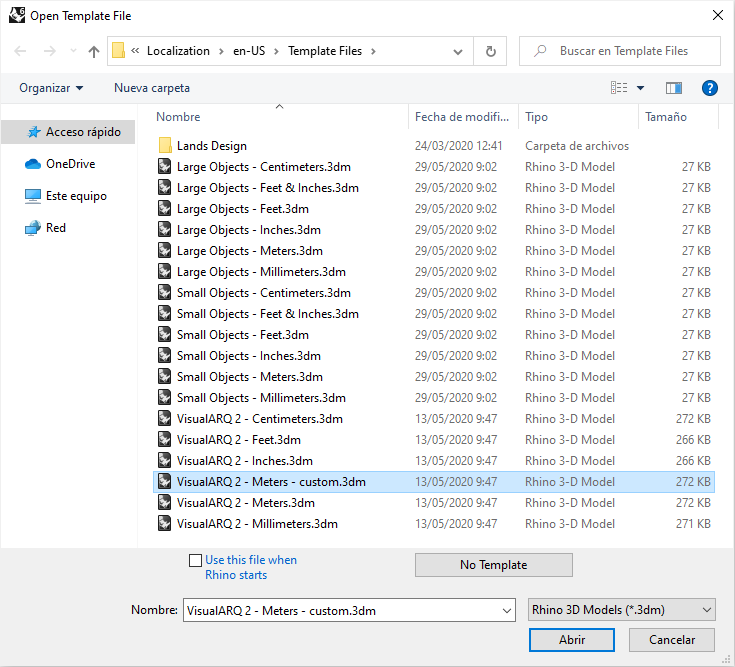Click Large Objects - Centimeters.3dm file icon
Viewport: 735px width, 667px height.
(165, 167)
